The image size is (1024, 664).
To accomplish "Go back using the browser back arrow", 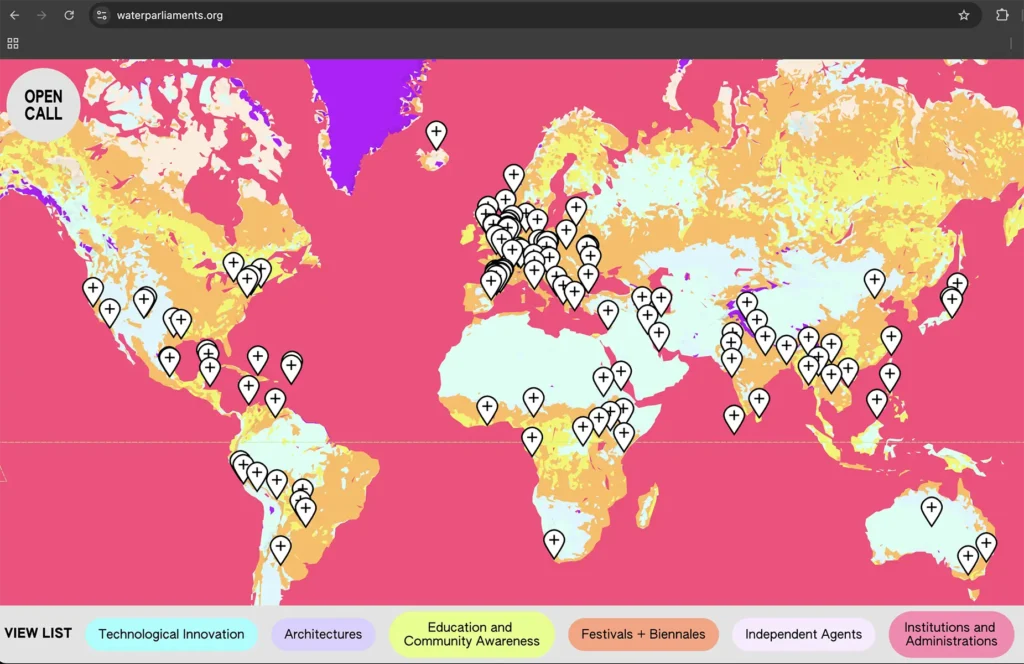I will pos(14,15).
